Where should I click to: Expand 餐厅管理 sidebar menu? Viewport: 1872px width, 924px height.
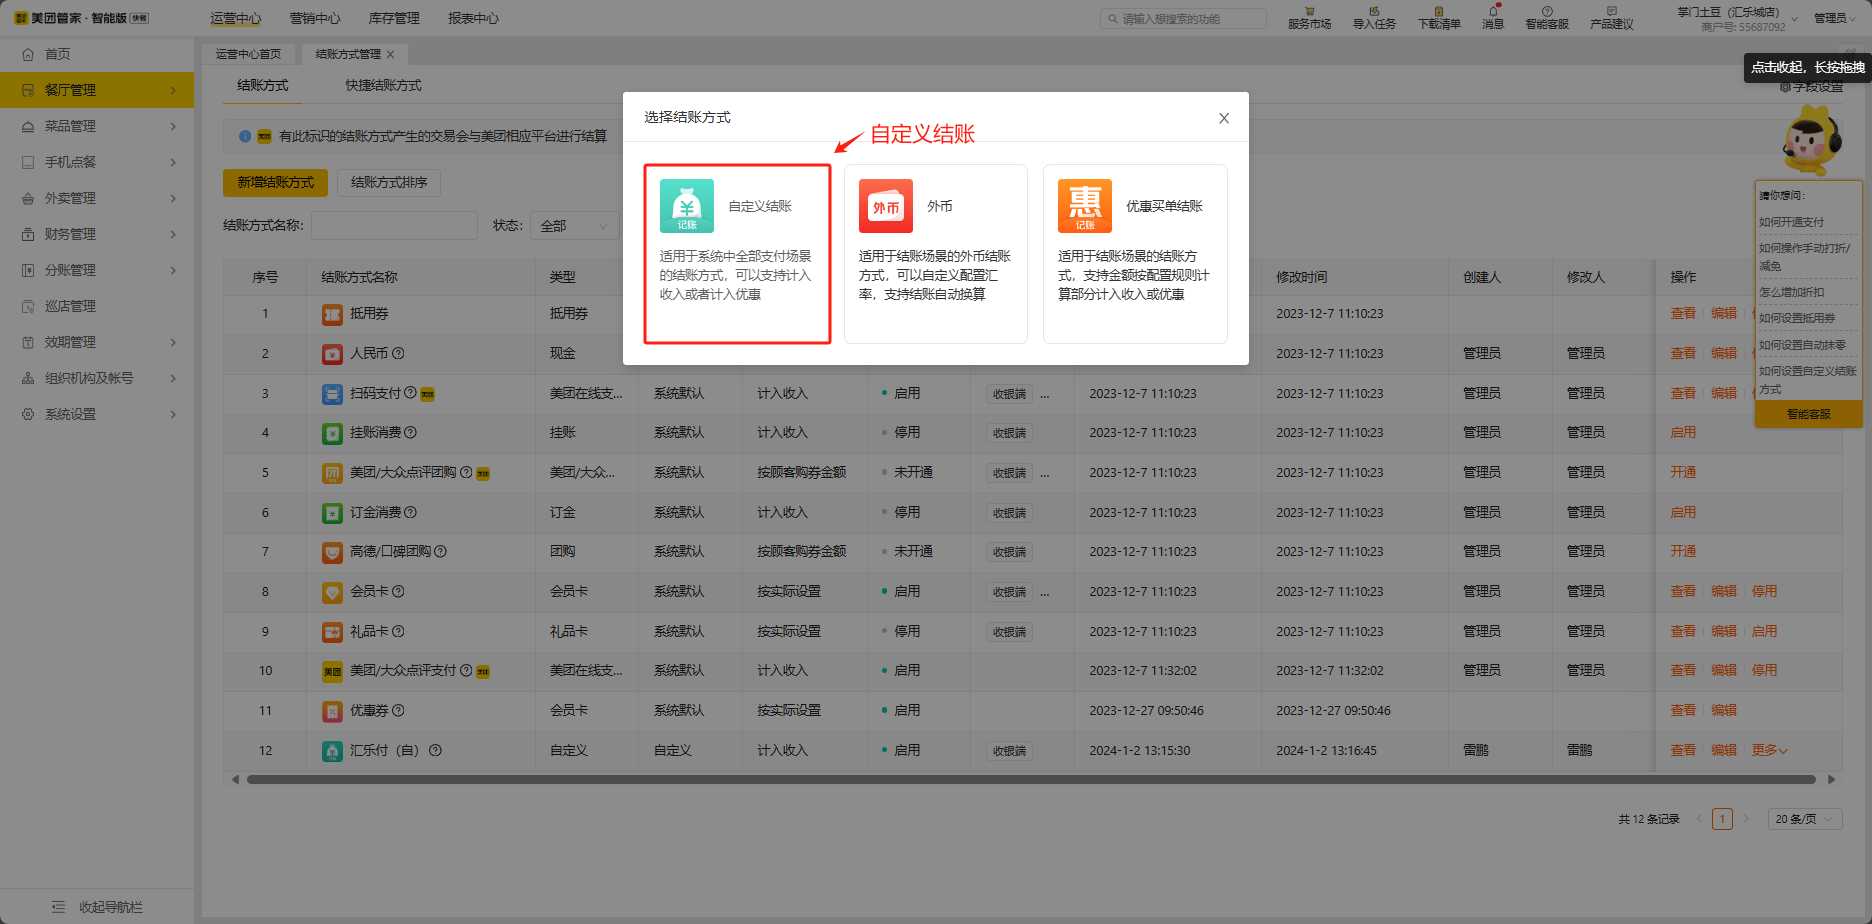(x=97, y=90)
